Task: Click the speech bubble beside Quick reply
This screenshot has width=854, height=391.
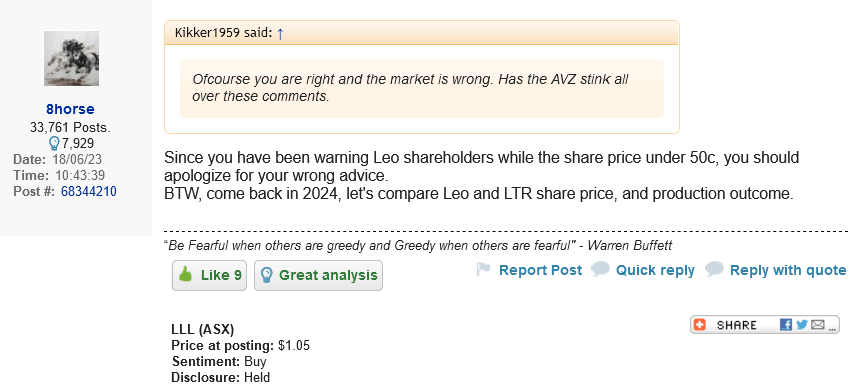Action: 600,270
